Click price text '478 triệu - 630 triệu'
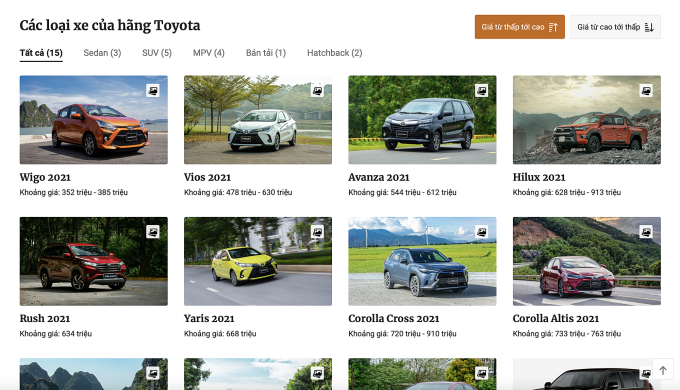Screen dimensions: 680x390 click(259, 192)
